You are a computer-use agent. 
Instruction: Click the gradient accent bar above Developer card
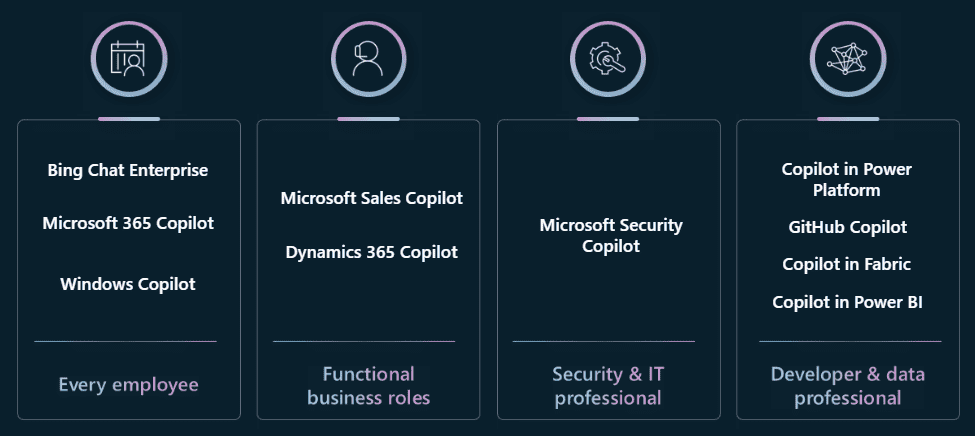tap(848, 119)
